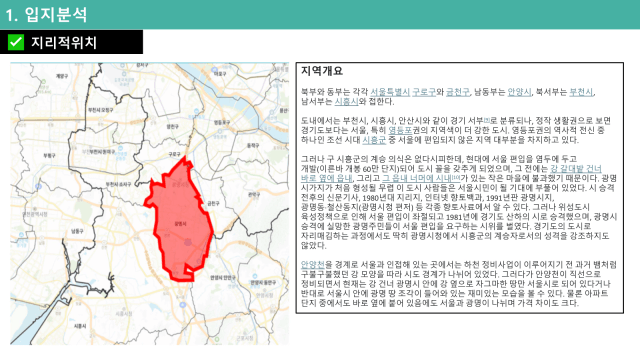Click the 남동구 map label
Screen dimensions: 640x360
pyautogui.click(x=77, y=231)
